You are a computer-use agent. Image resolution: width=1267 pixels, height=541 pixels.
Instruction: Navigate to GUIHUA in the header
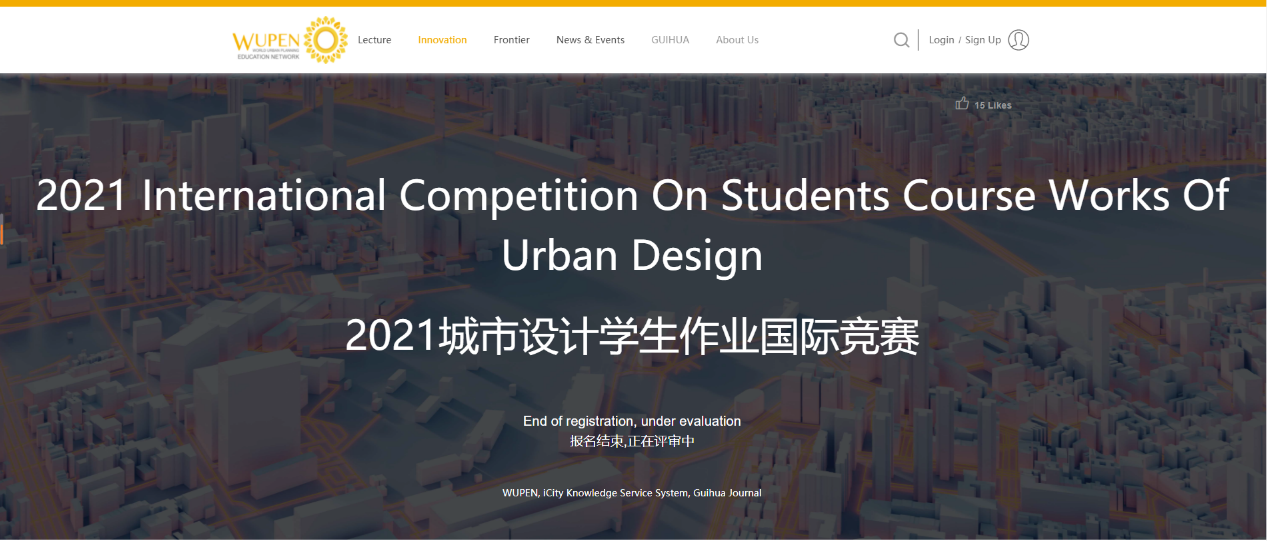(x=670, y=40)
